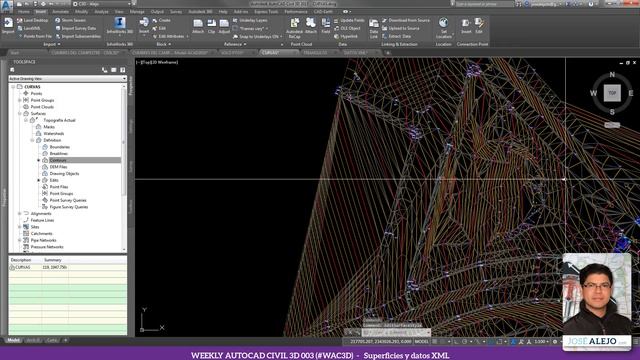Expand the Point Groups tree node
Screen dimensions: 640x360
(x=20, y=100)
